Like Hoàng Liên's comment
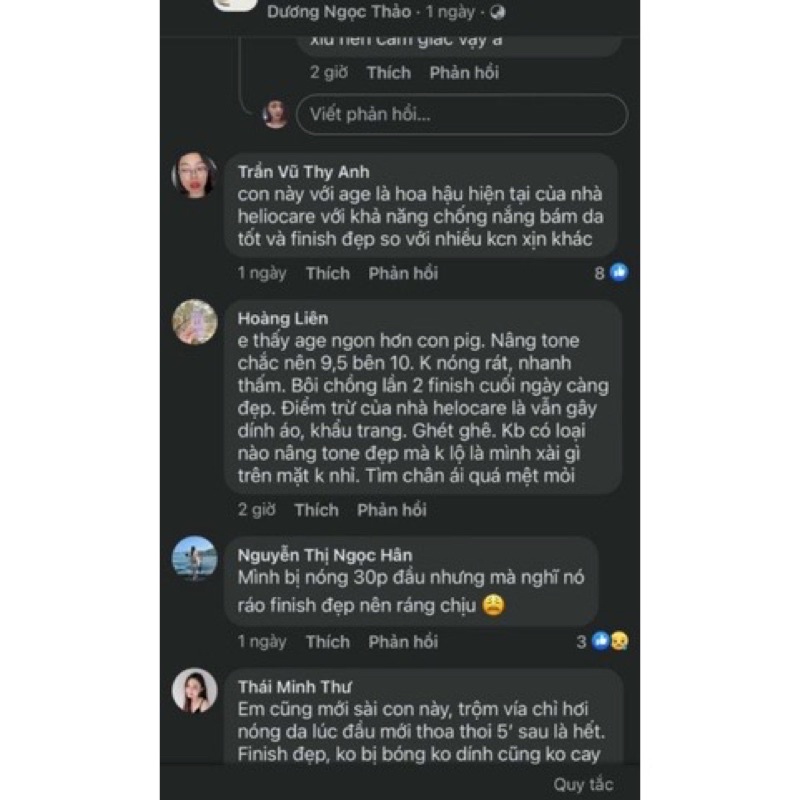 pyautogui.click(x=316, y=510)
